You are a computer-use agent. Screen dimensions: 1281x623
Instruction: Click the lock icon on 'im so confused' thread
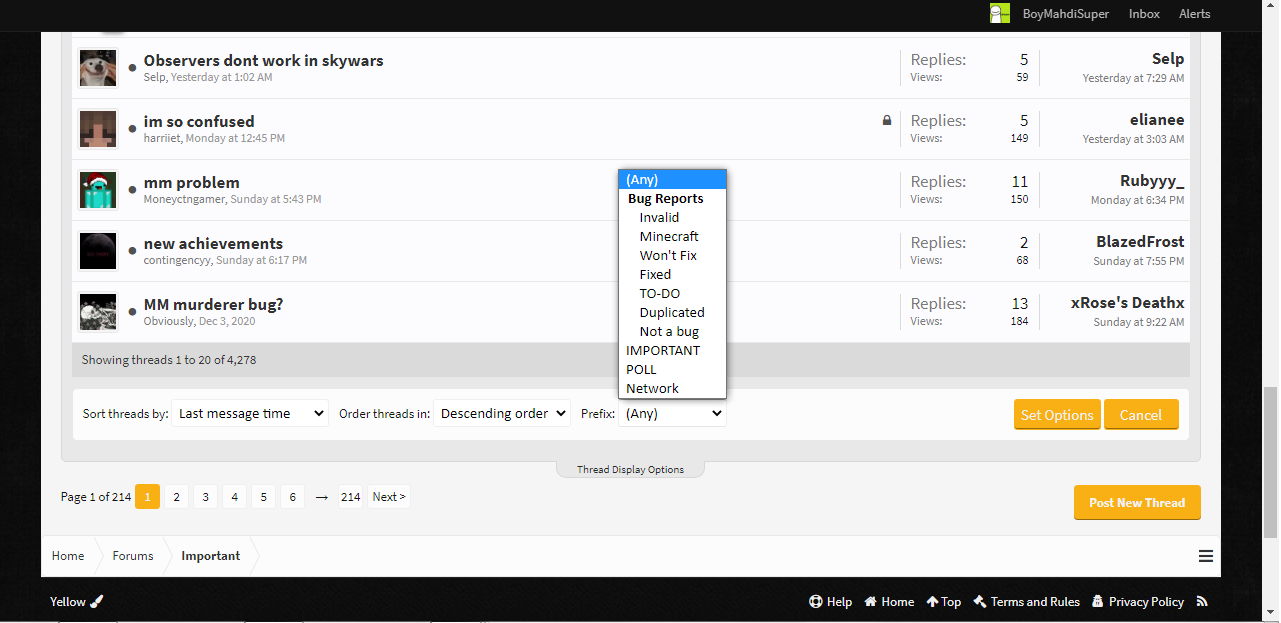pyautogui.click(x=886, y=121)
